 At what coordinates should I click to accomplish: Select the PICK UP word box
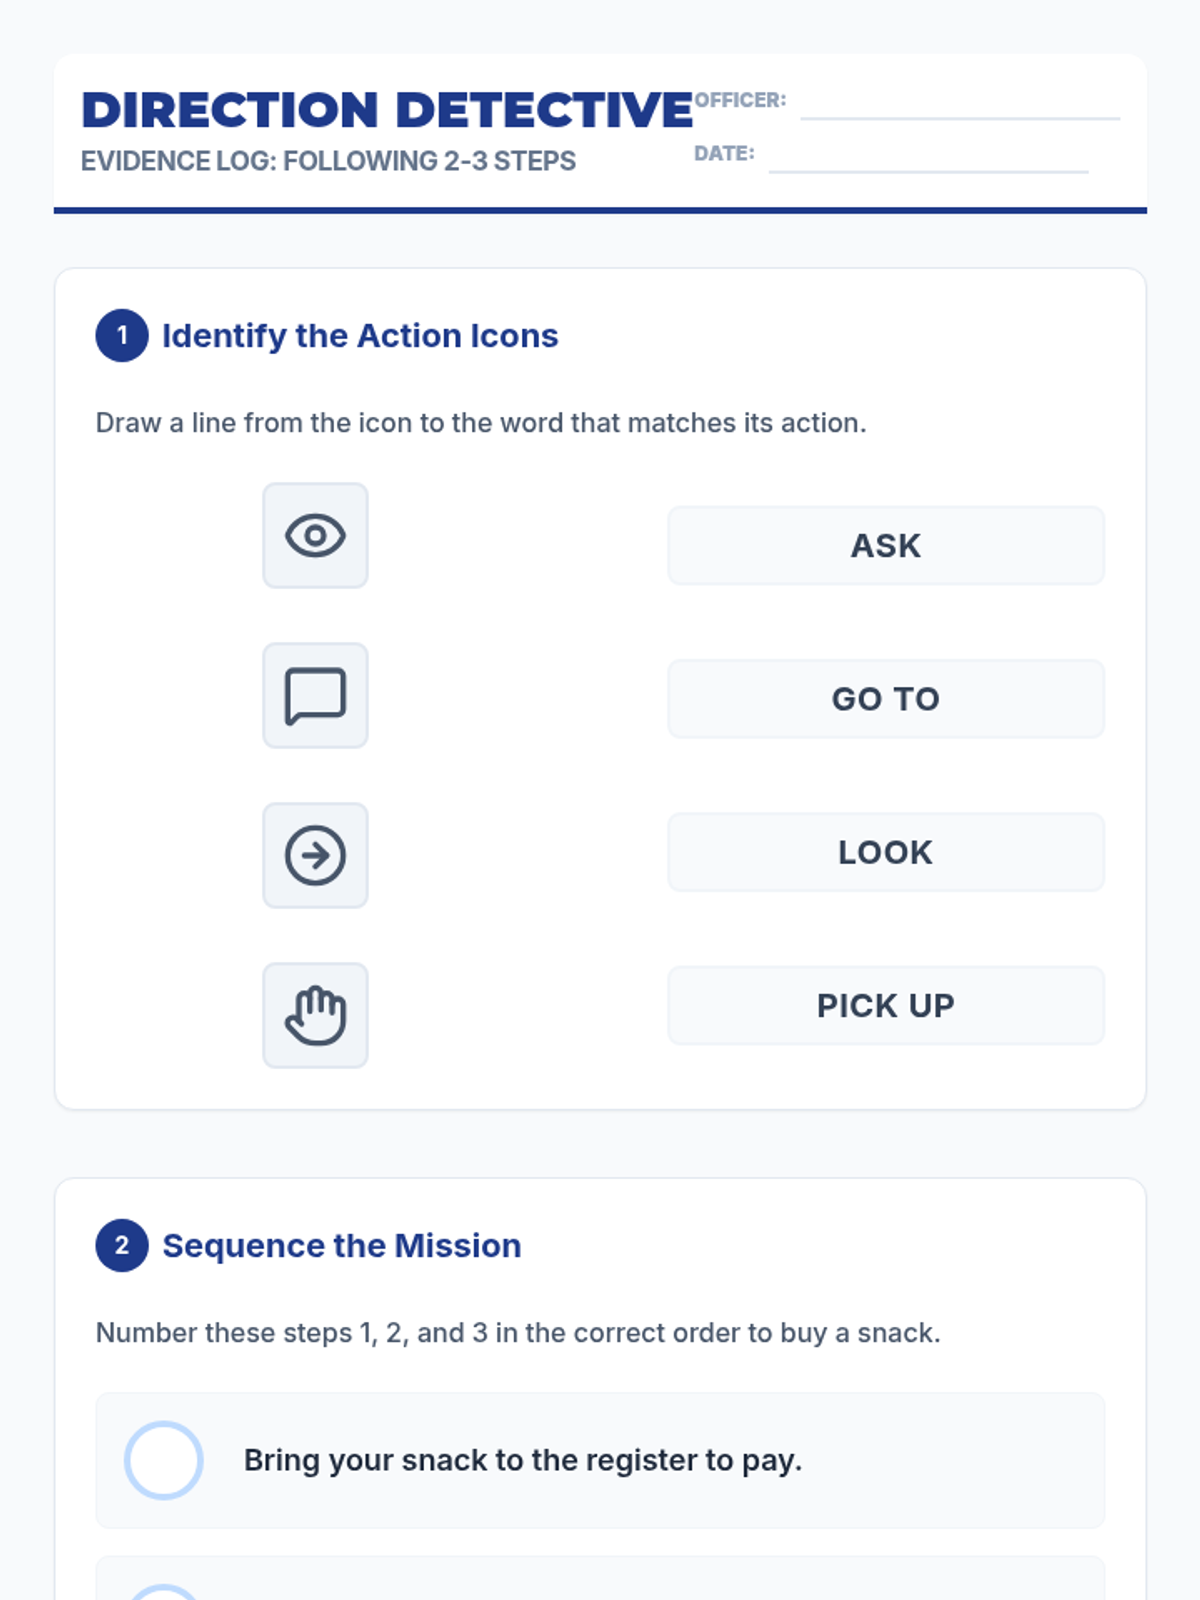pyautogui.click(x=886, y=1006)
